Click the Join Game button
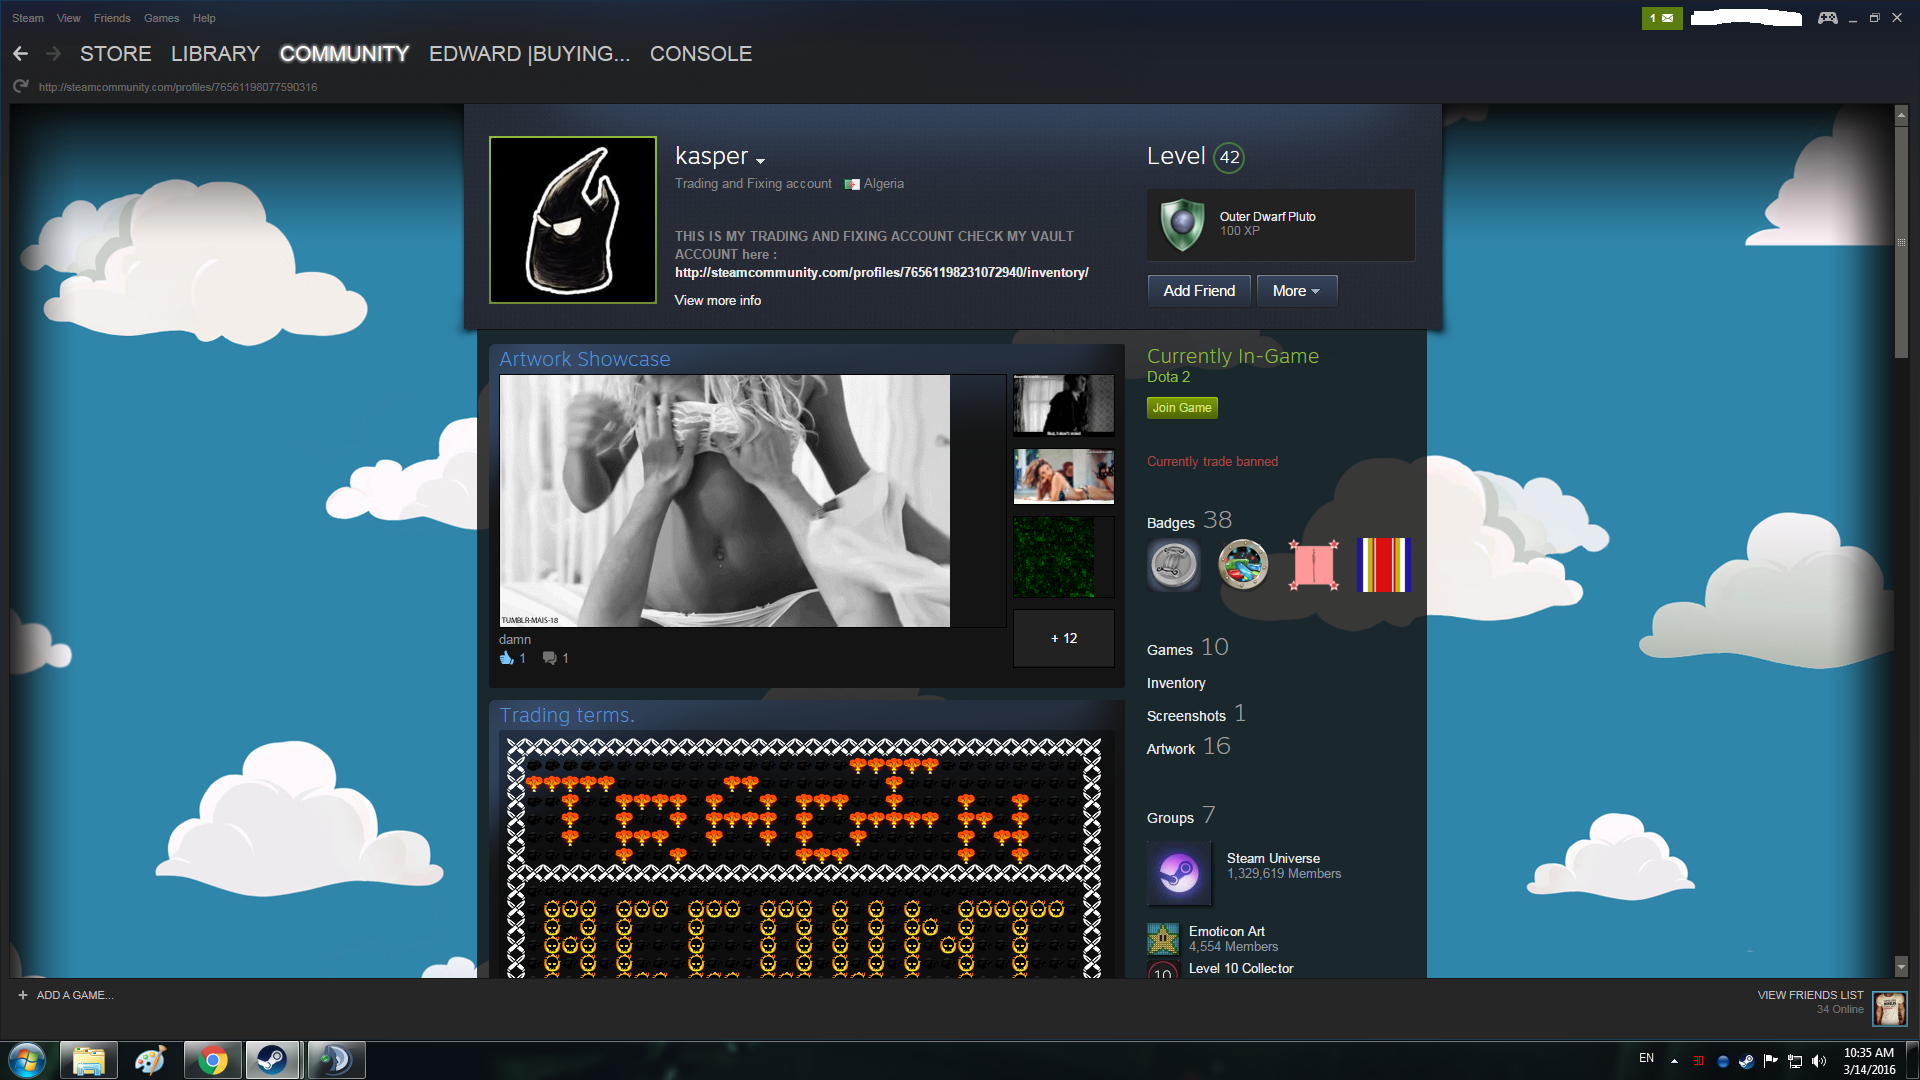1920x1080 pixels. (1181, 408)
